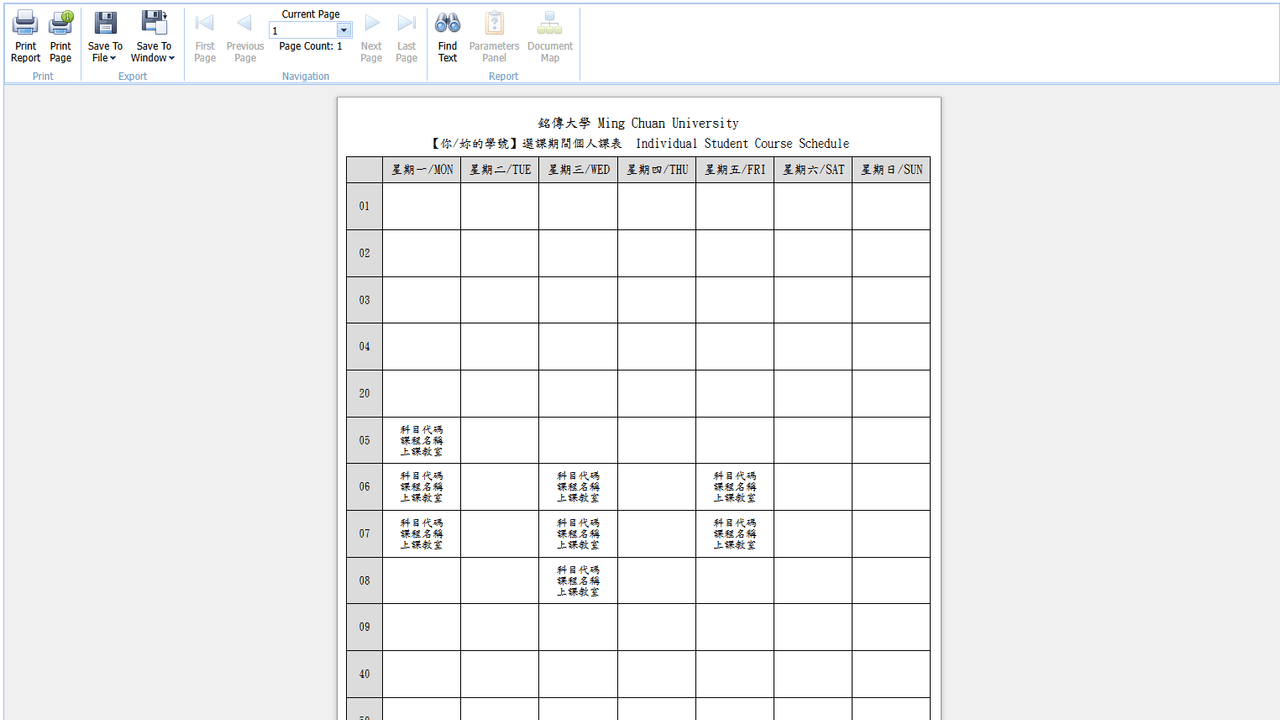
Task: Jump to Last Page
Action: pyautogui.click(x=406, y=37)
